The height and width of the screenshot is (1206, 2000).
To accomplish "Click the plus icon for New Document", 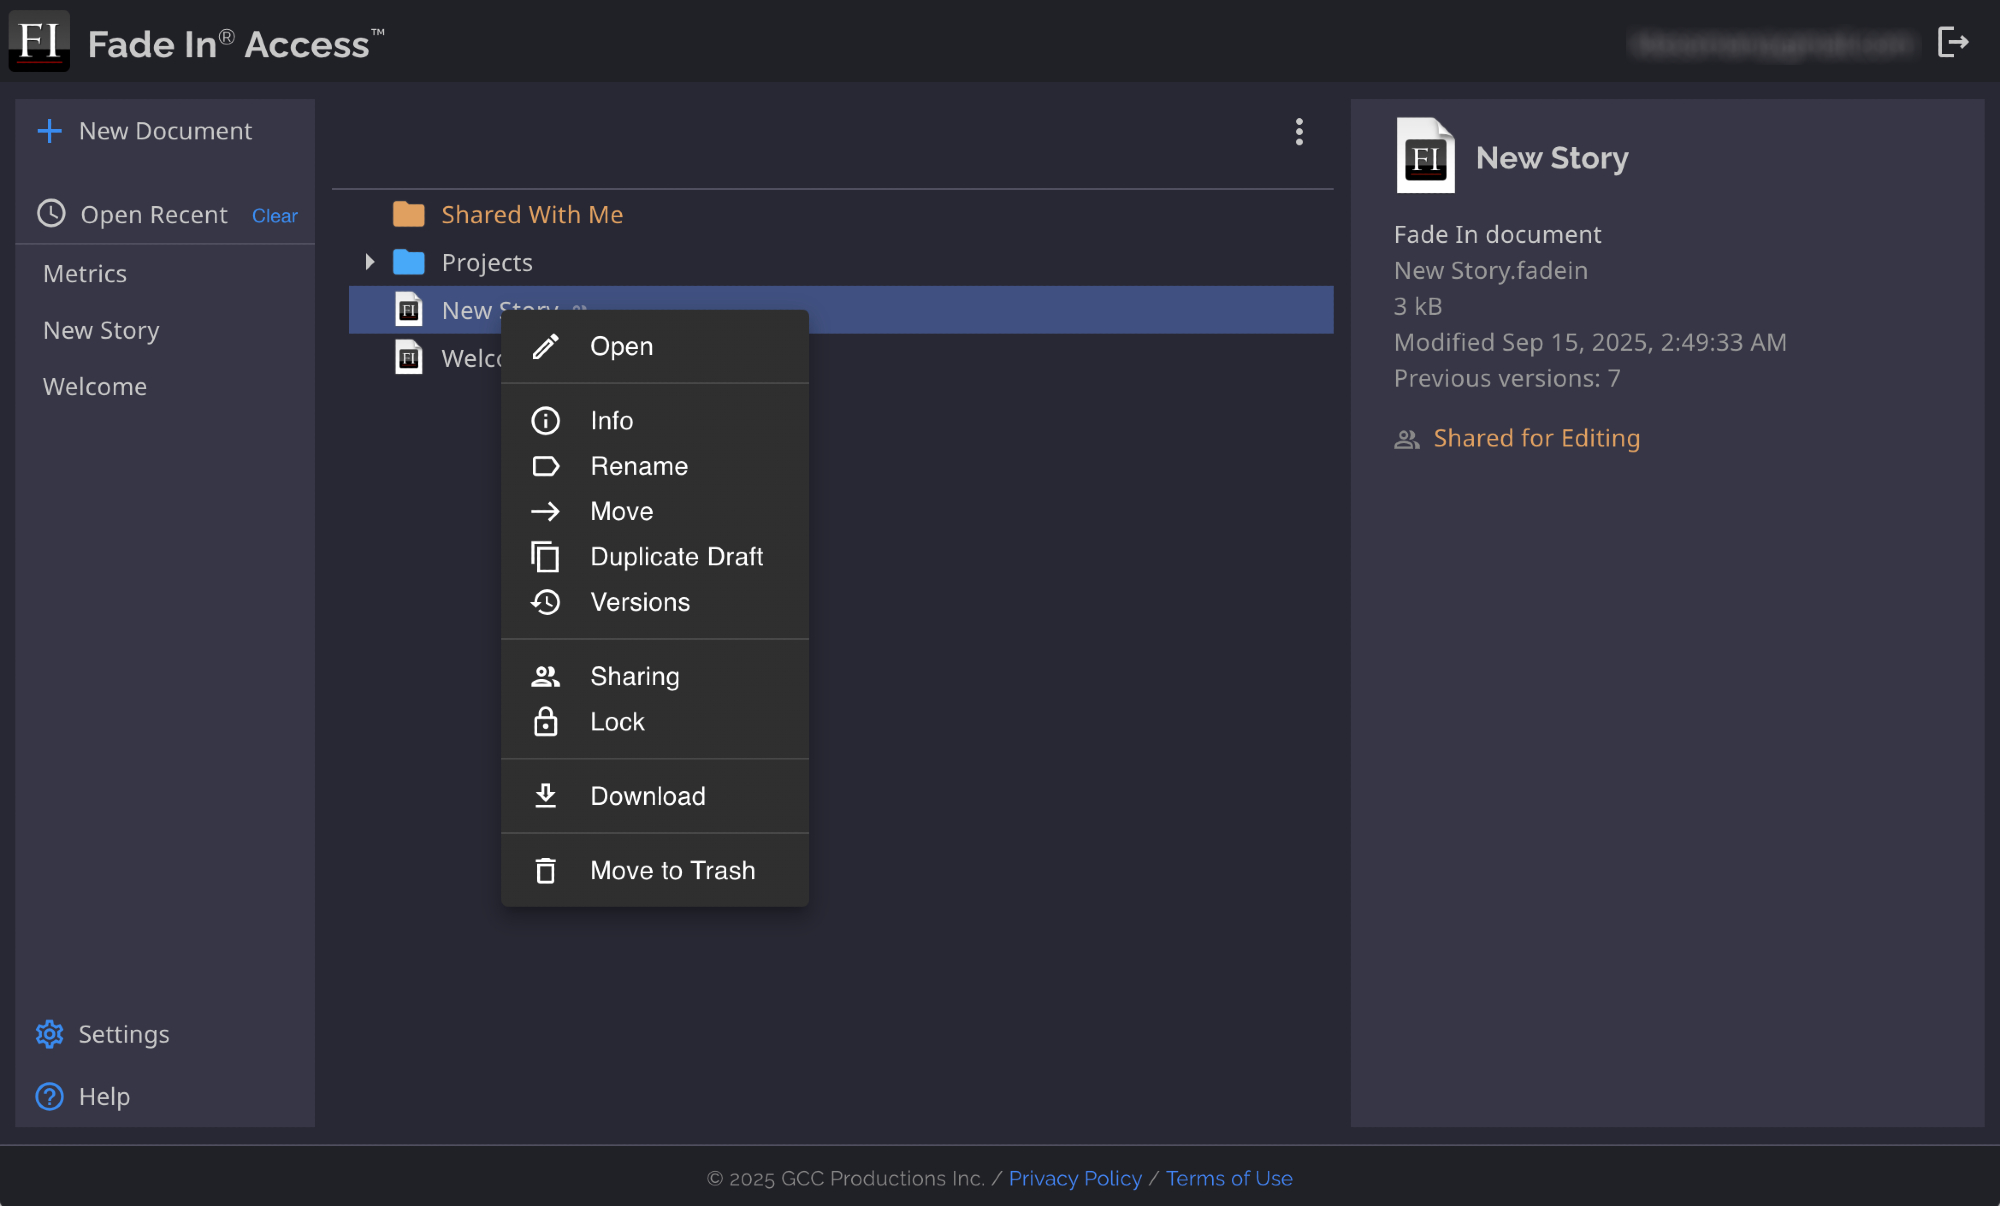I will pyautogui.click(x=49, y=131).
